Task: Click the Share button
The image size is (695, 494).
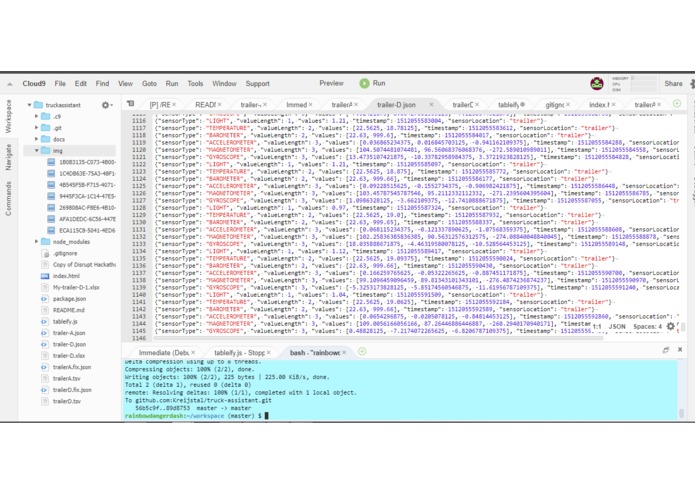Action: click(673, 83)
